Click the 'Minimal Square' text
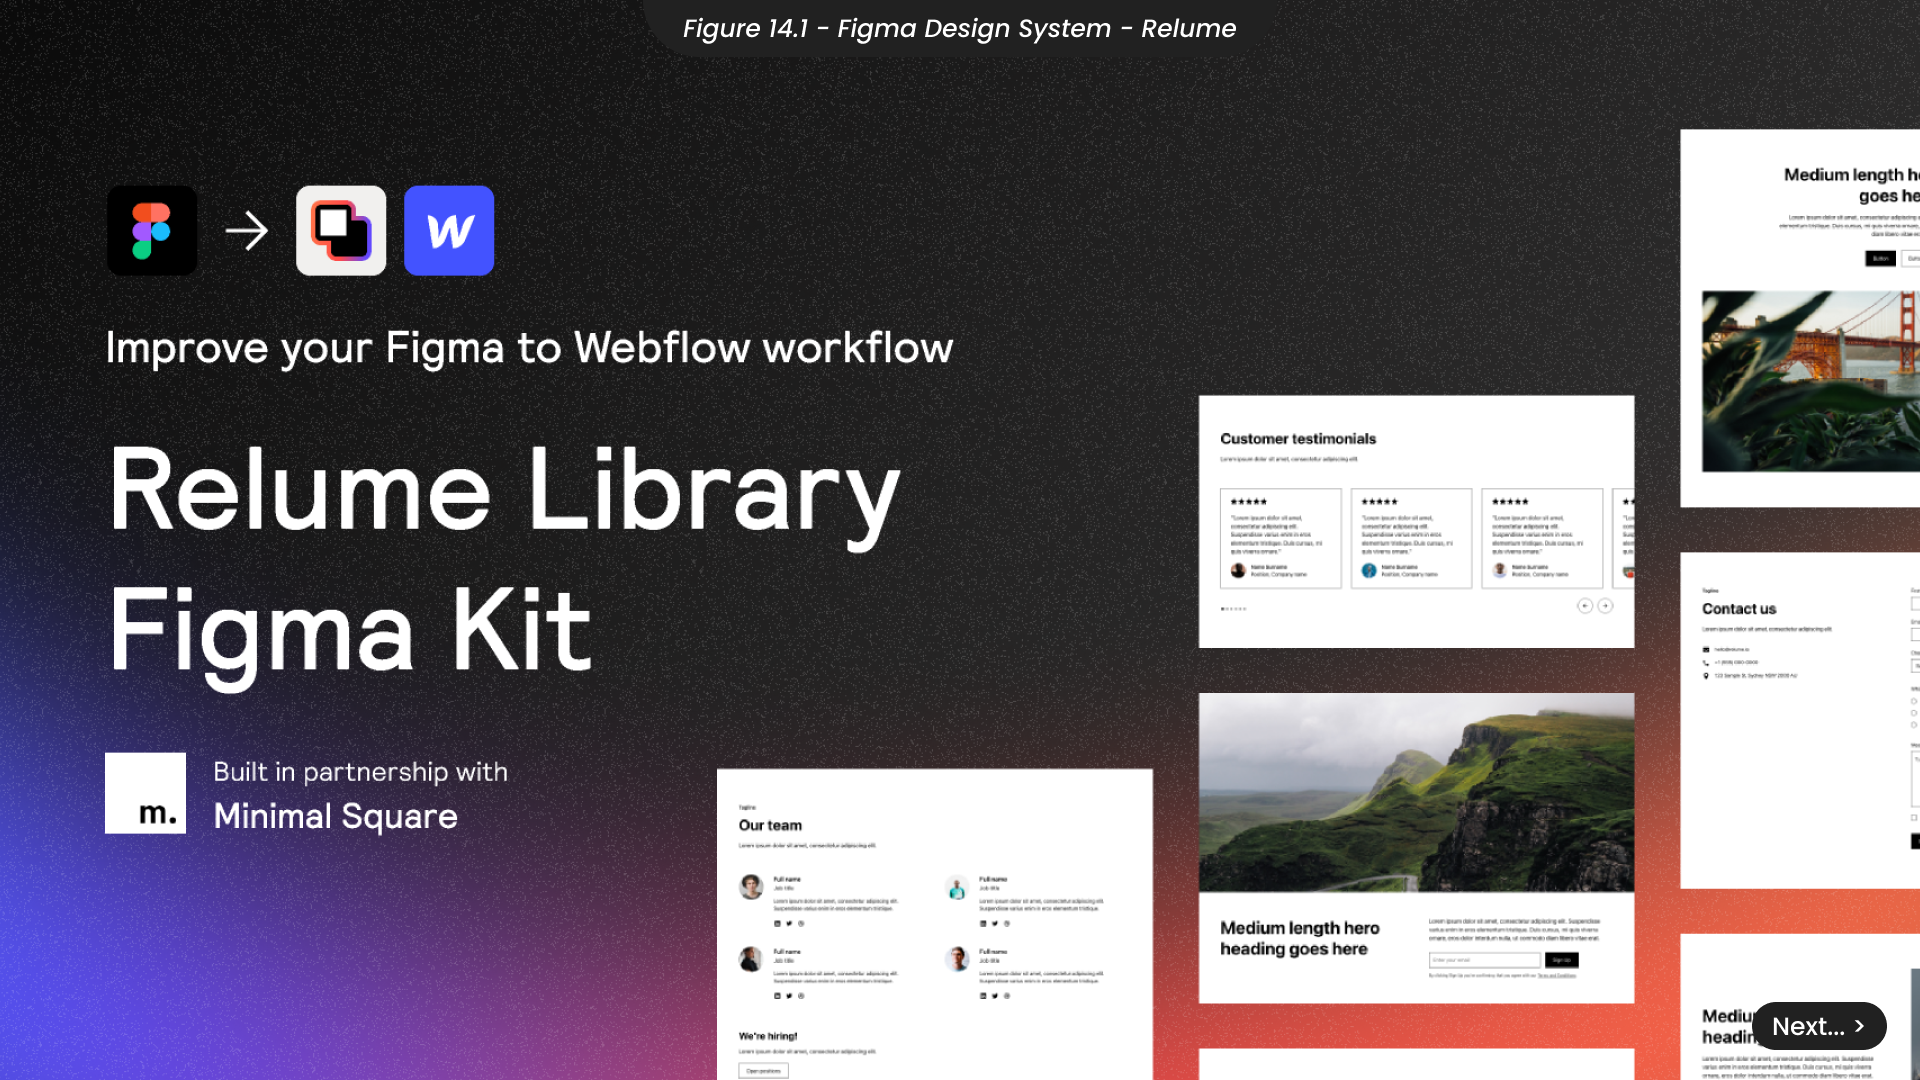Screen dimensions: 1920x1080 [x=336, y=816]
